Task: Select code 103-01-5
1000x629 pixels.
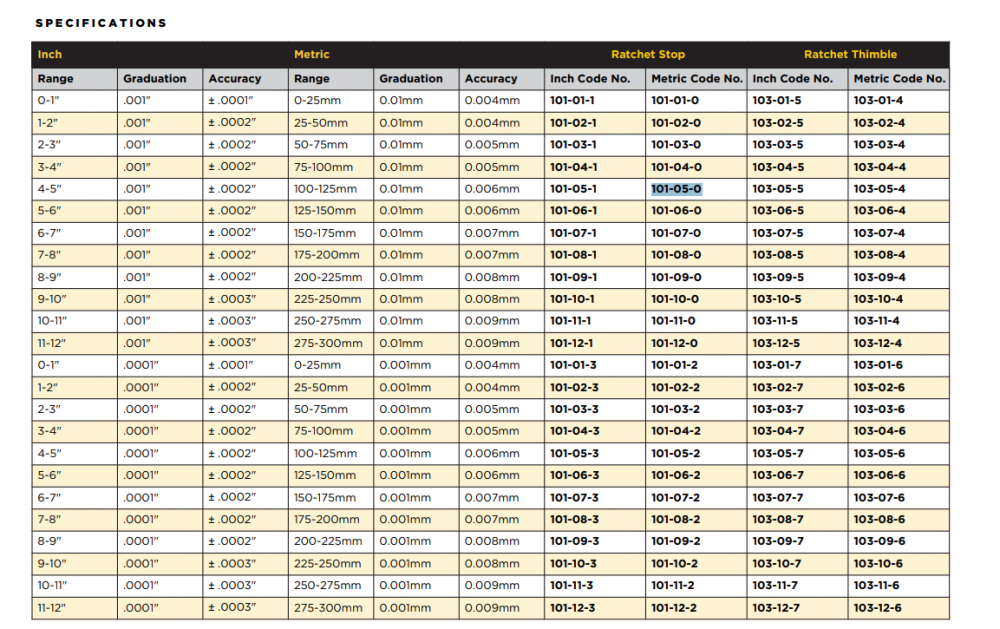Action: click(x=777, y=100)
